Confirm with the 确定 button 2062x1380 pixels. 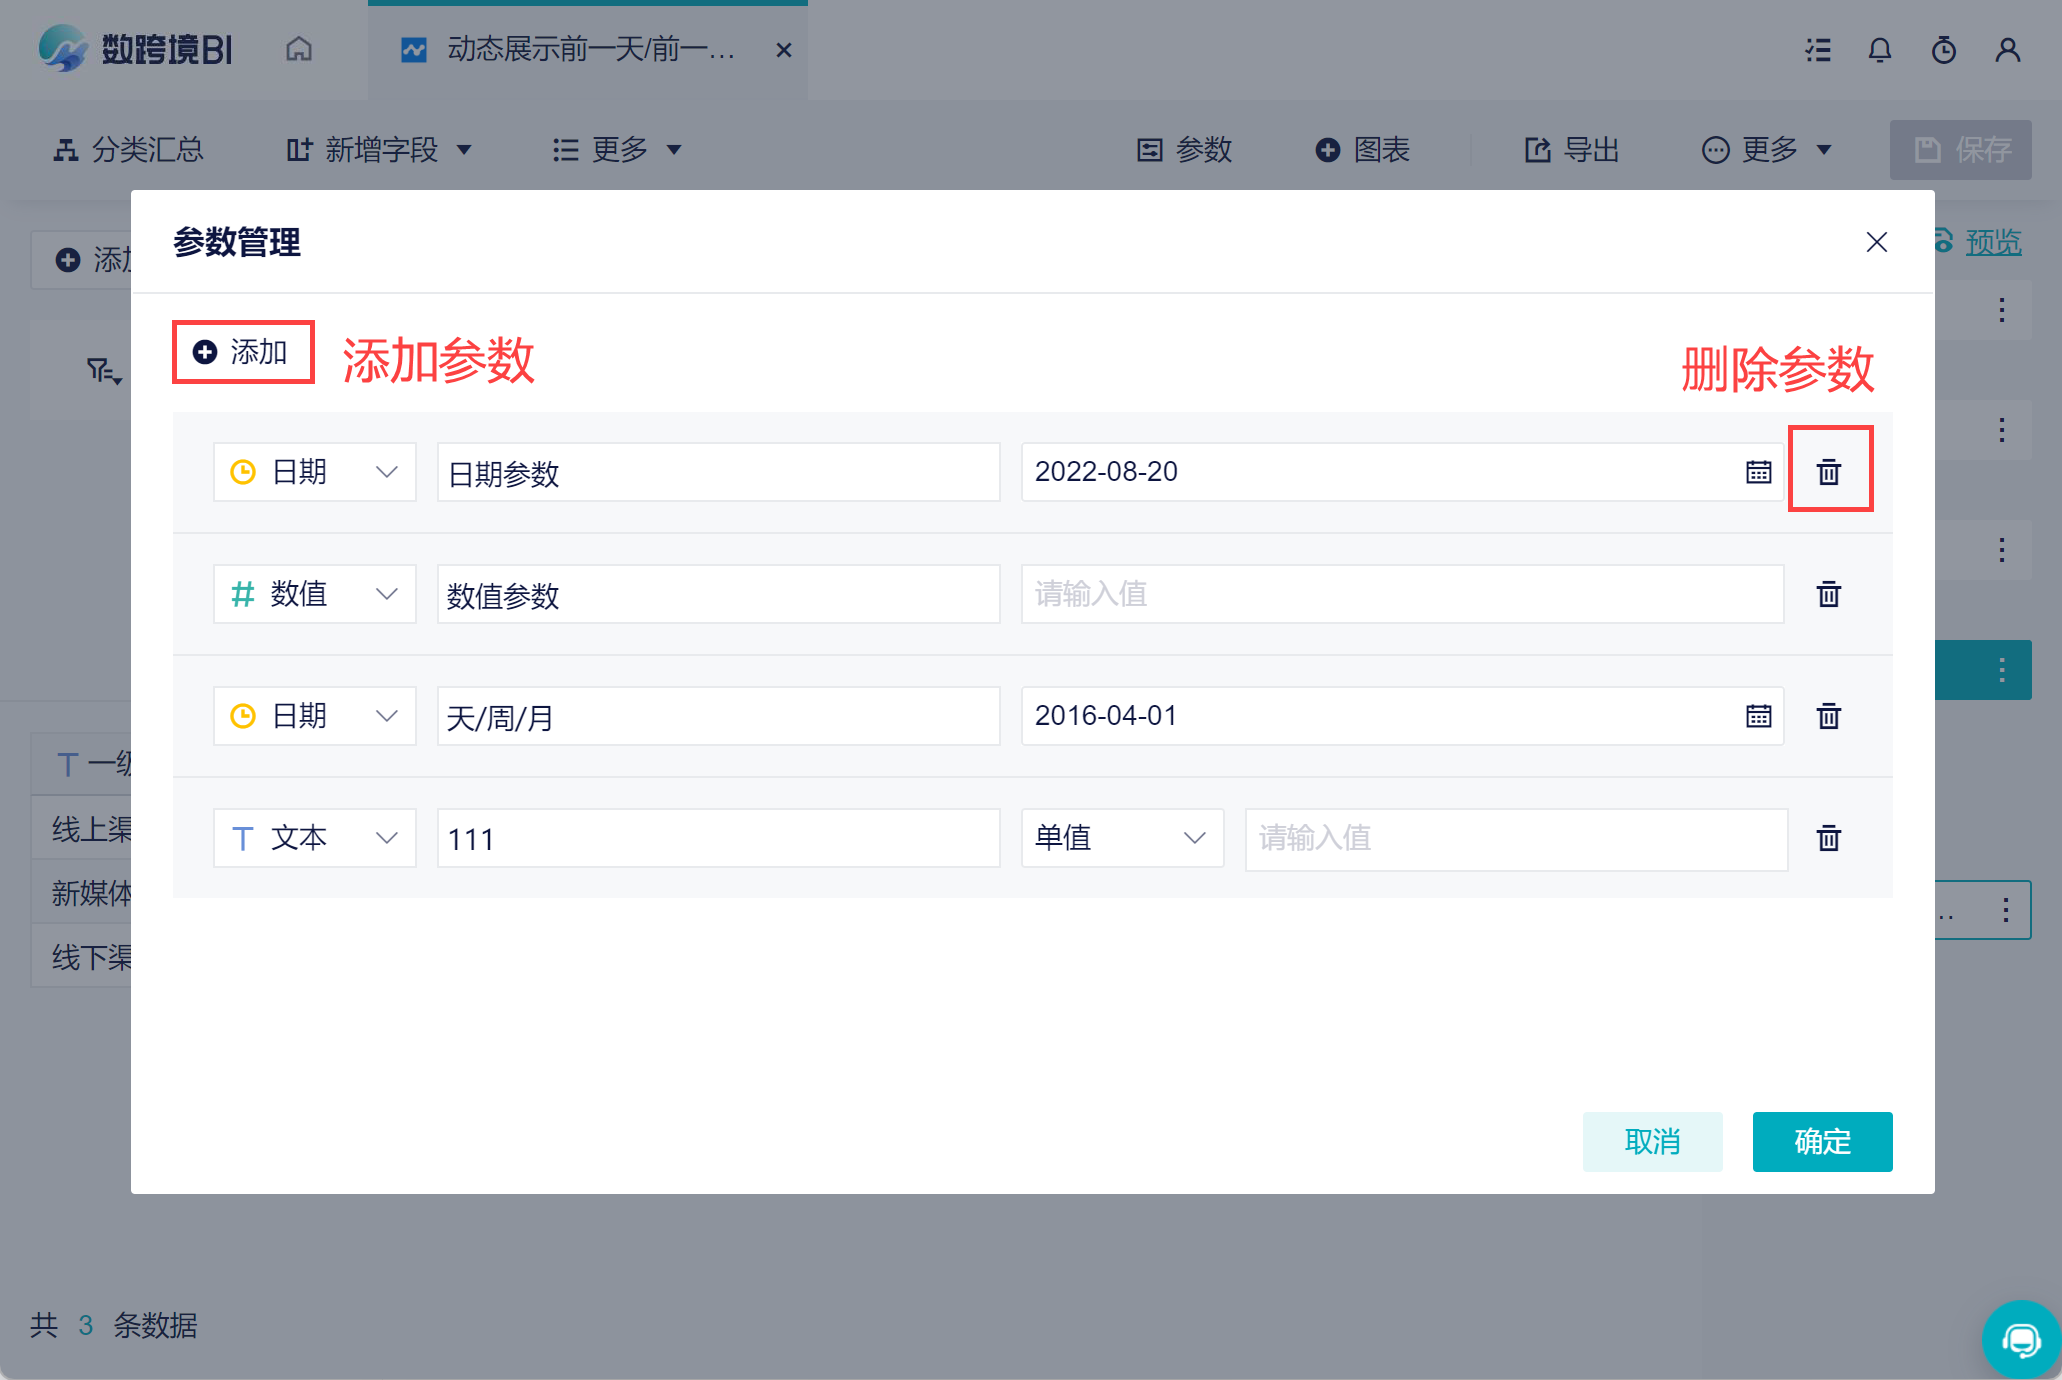[x=1821, y=1141]
